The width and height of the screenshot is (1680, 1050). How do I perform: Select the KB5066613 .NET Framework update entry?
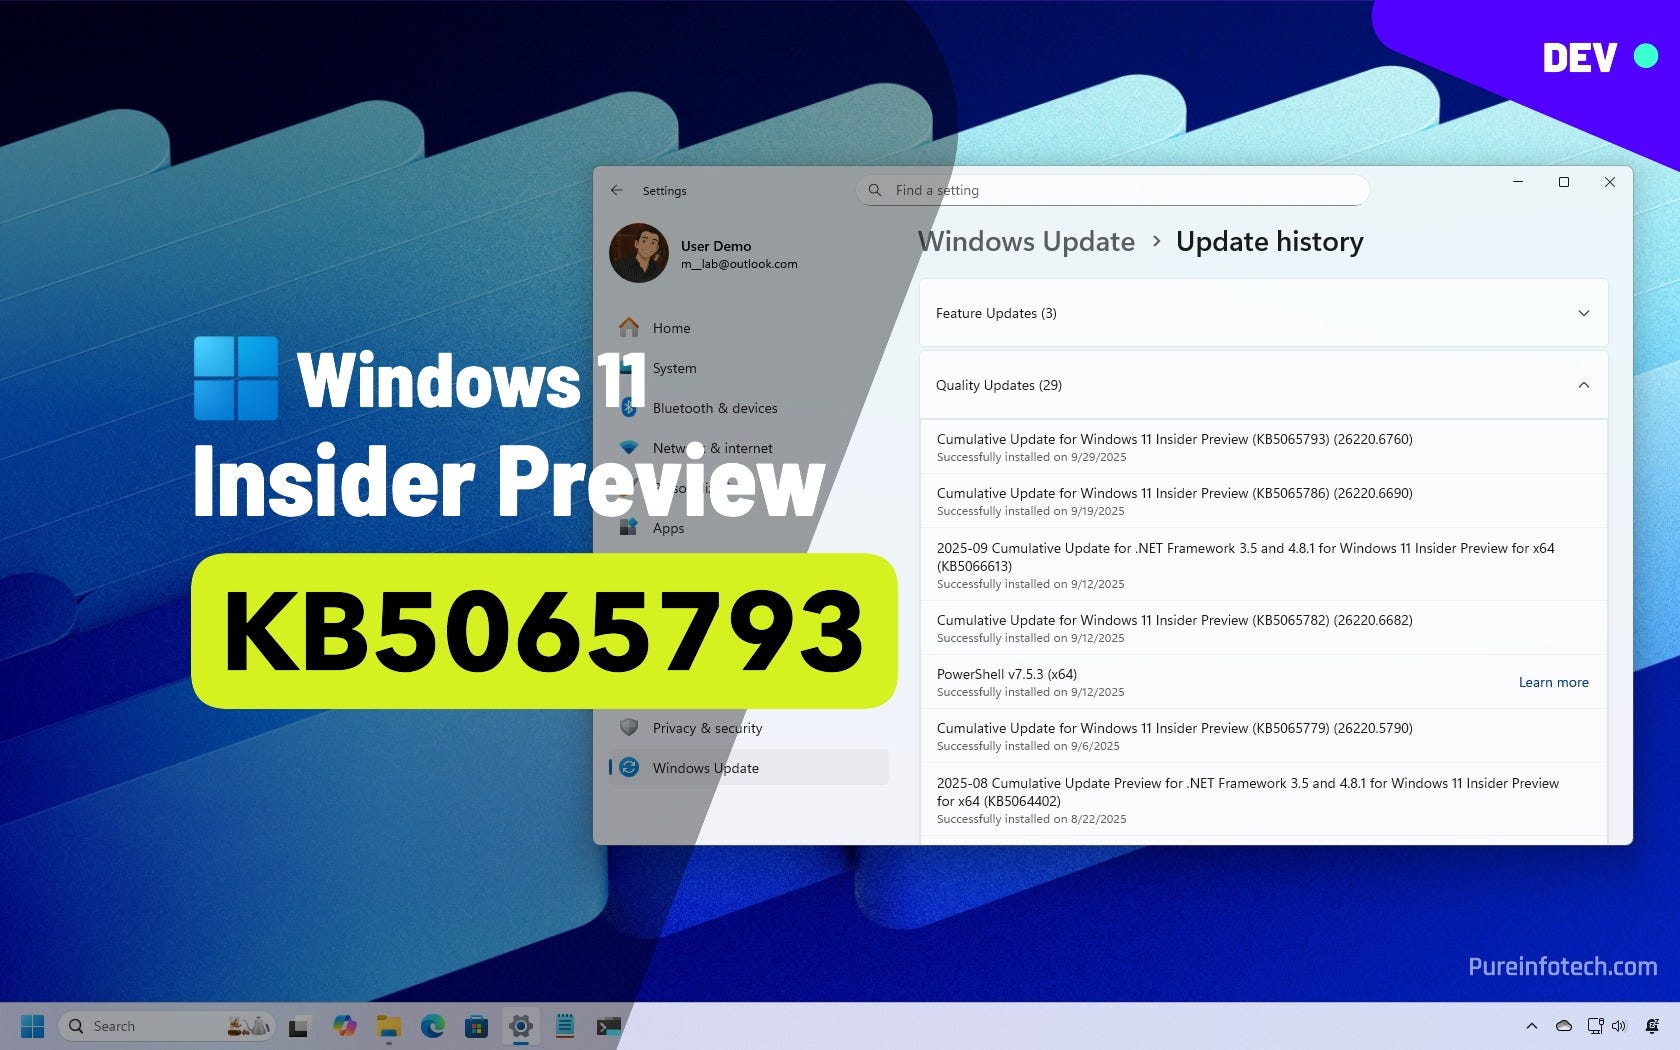pyautogui.click(x=1264, y=565)
